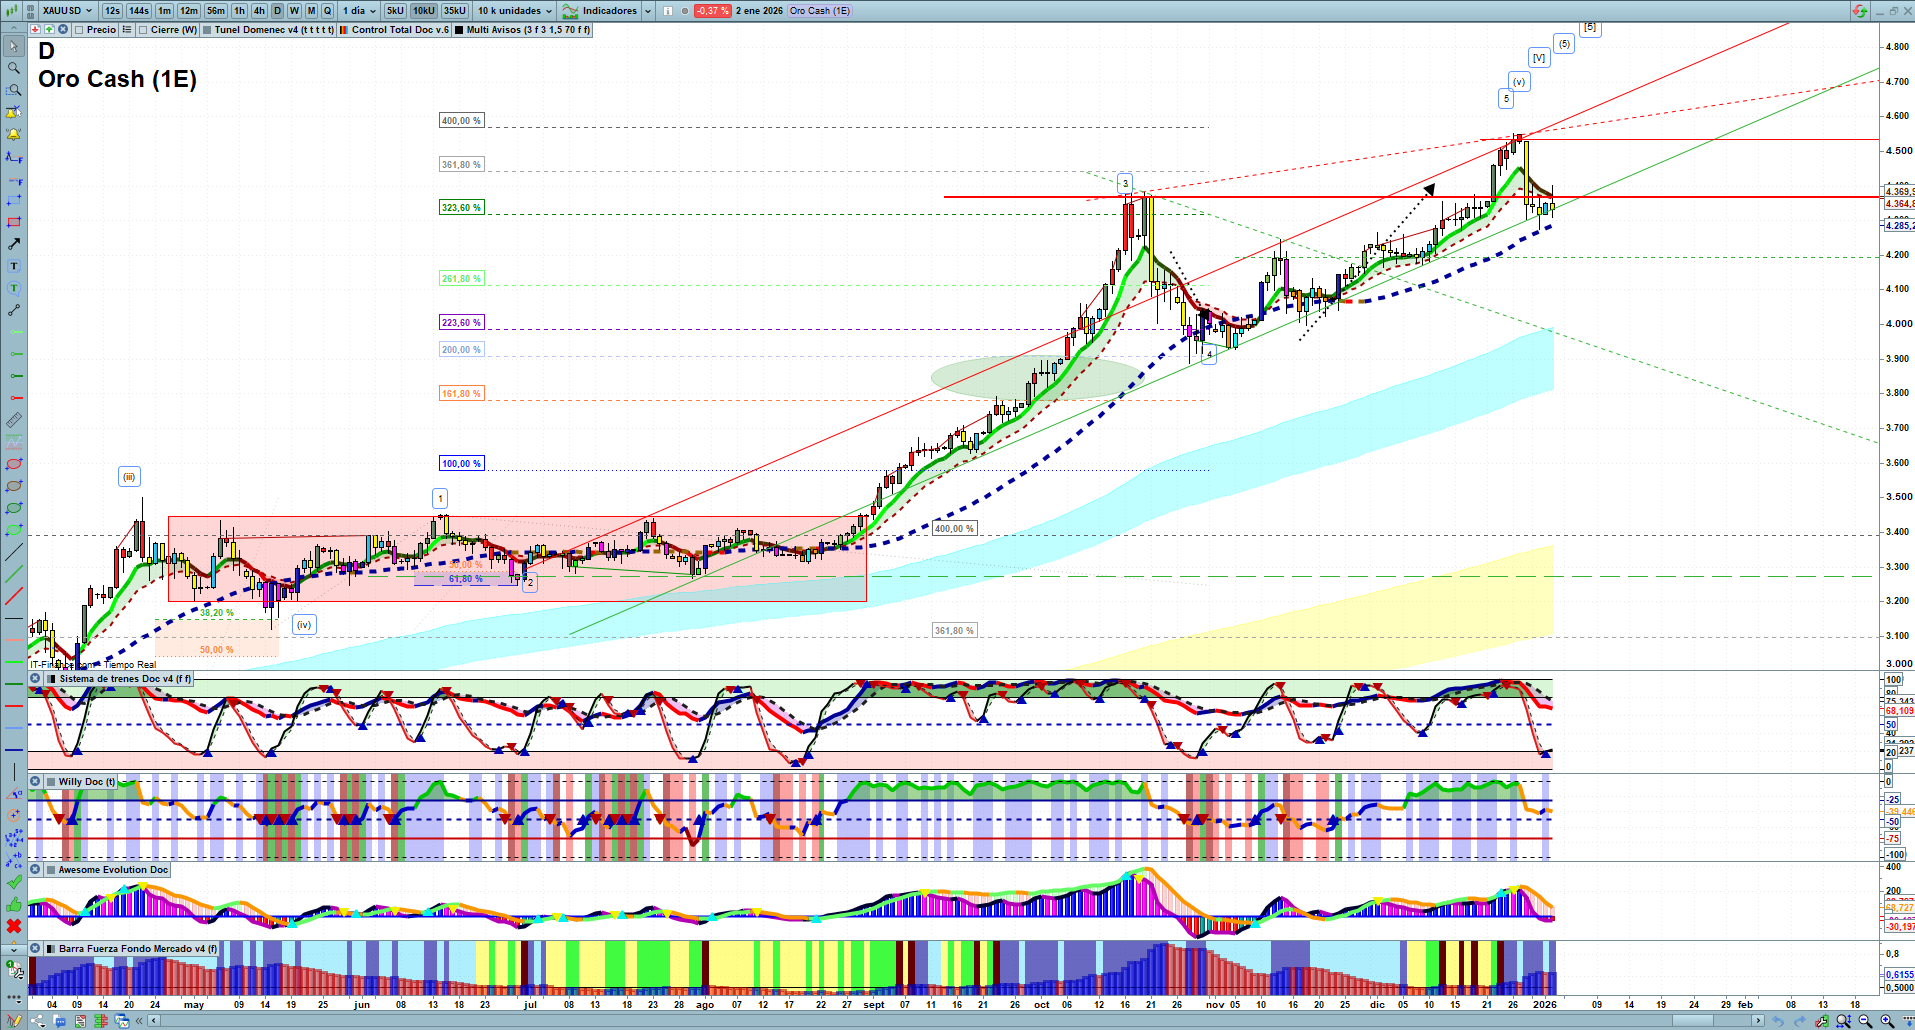Open the share icon in bottom bar
The image size is (1915, 1030).
37,1021
